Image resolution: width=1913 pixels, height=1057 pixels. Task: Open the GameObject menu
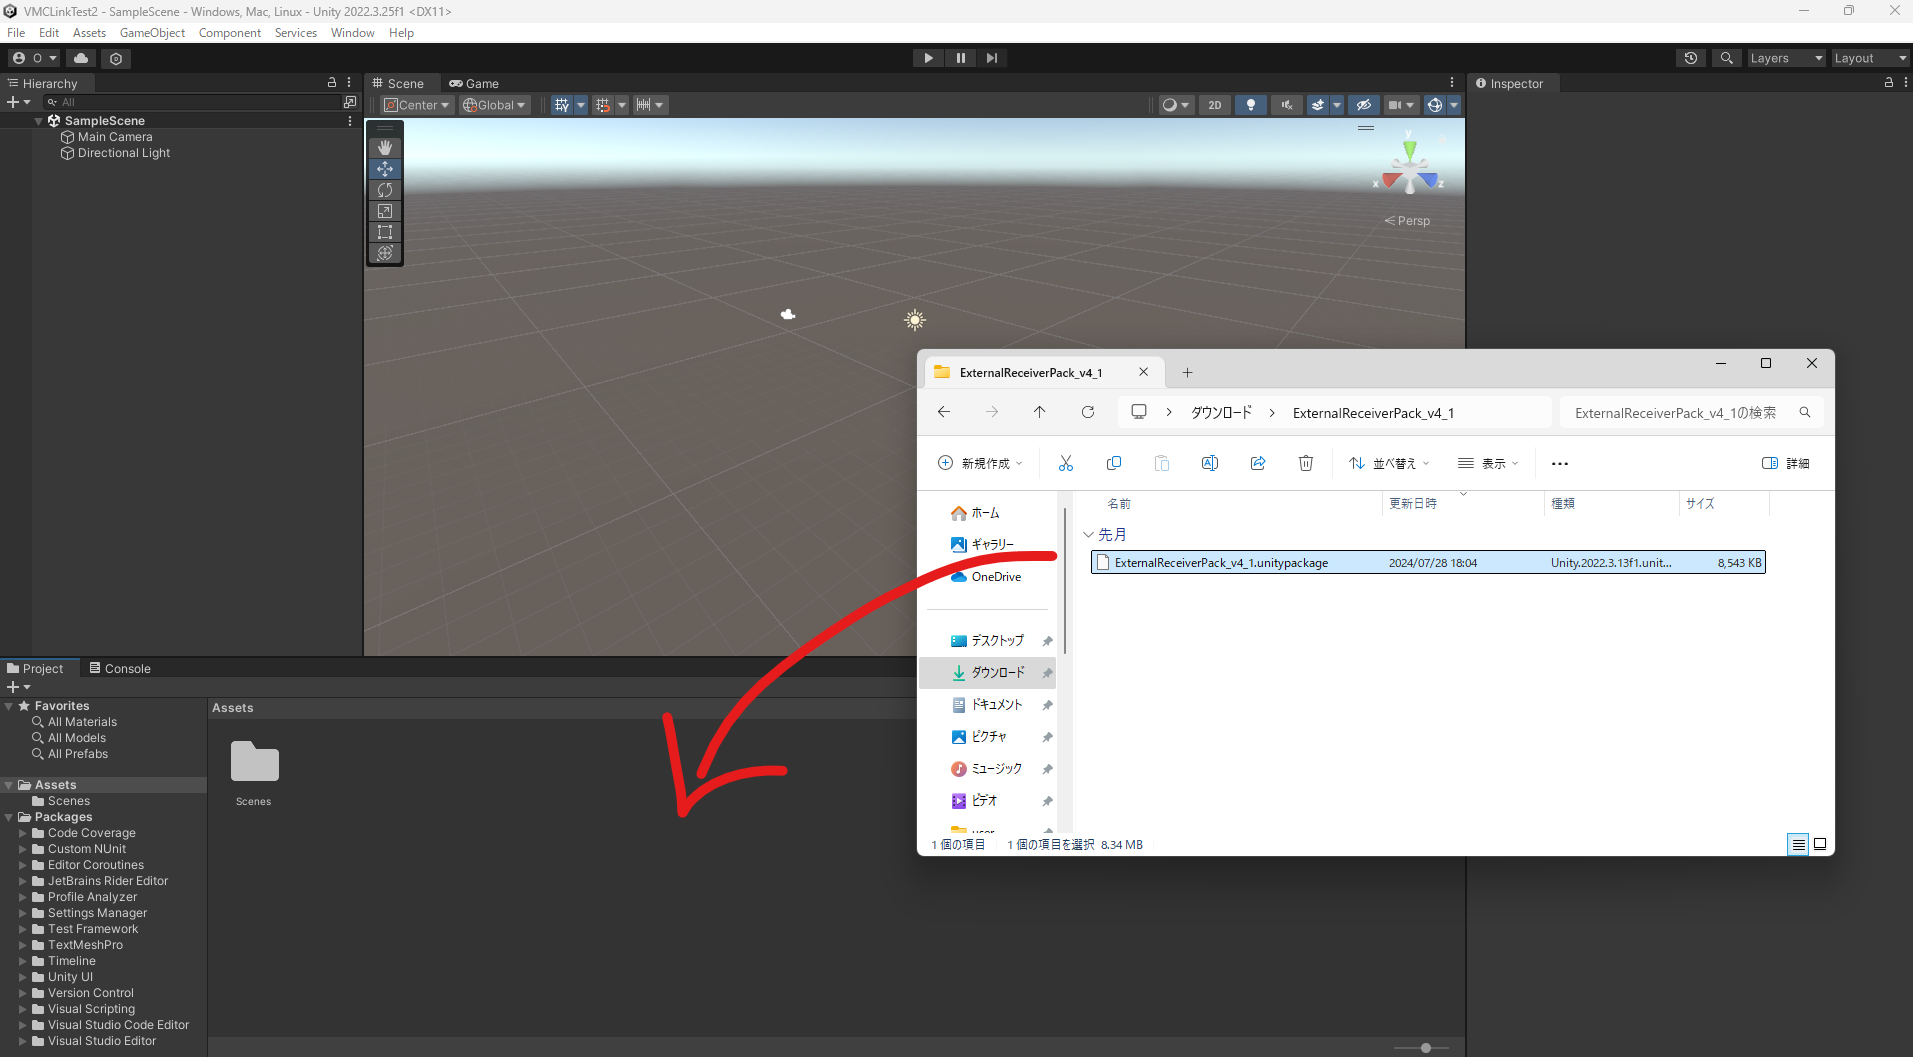click(152, 32)
